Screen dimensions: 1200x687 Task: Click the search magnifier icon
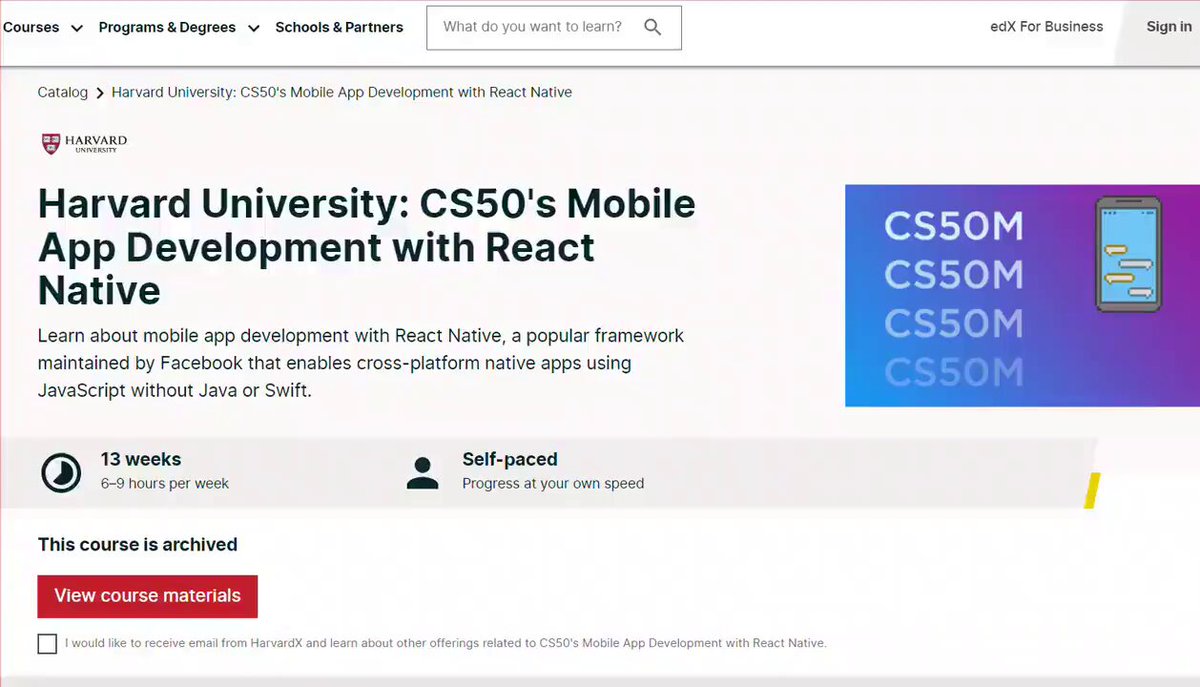click(x=653, y=27)
